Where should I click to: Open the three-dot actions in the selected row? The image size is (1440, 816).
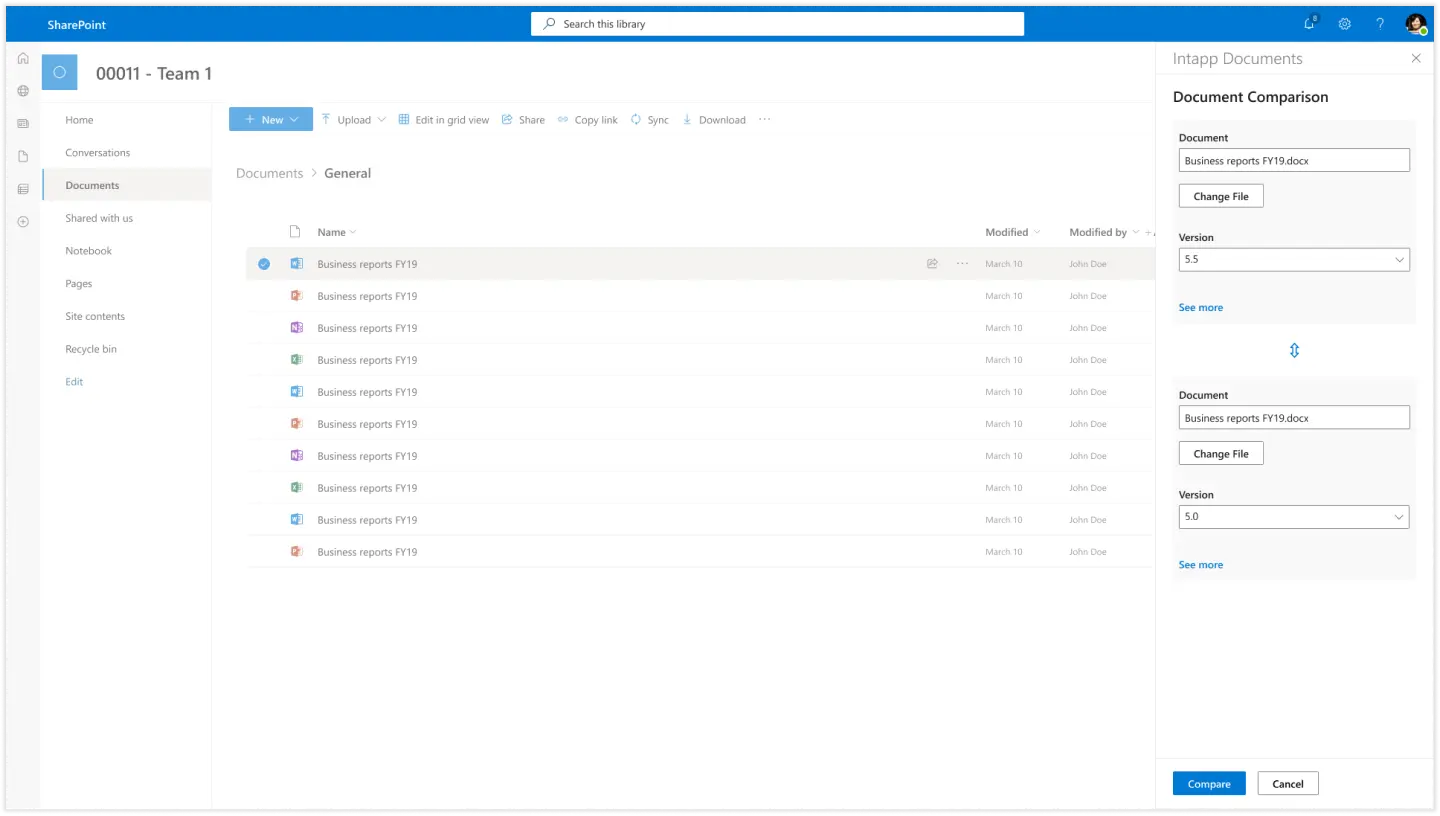(962, 264)
